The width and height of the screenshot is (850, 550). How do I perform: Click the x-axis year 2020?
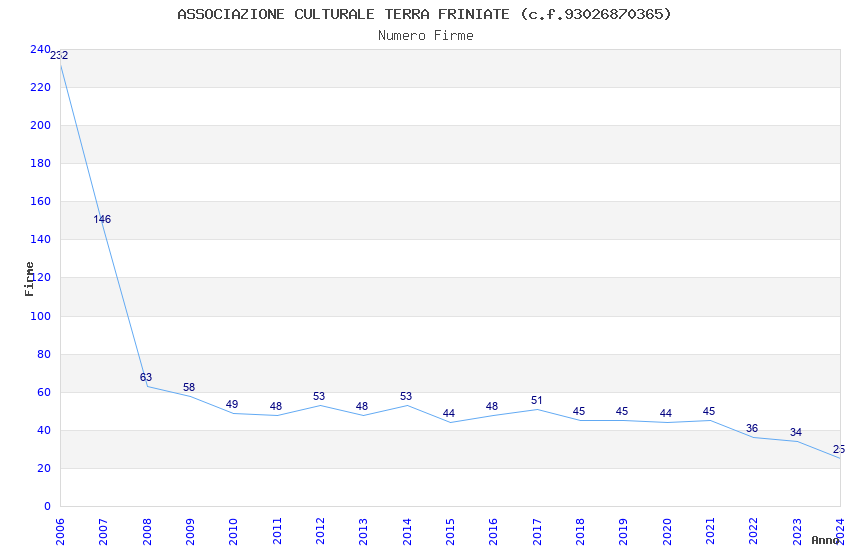667,532
